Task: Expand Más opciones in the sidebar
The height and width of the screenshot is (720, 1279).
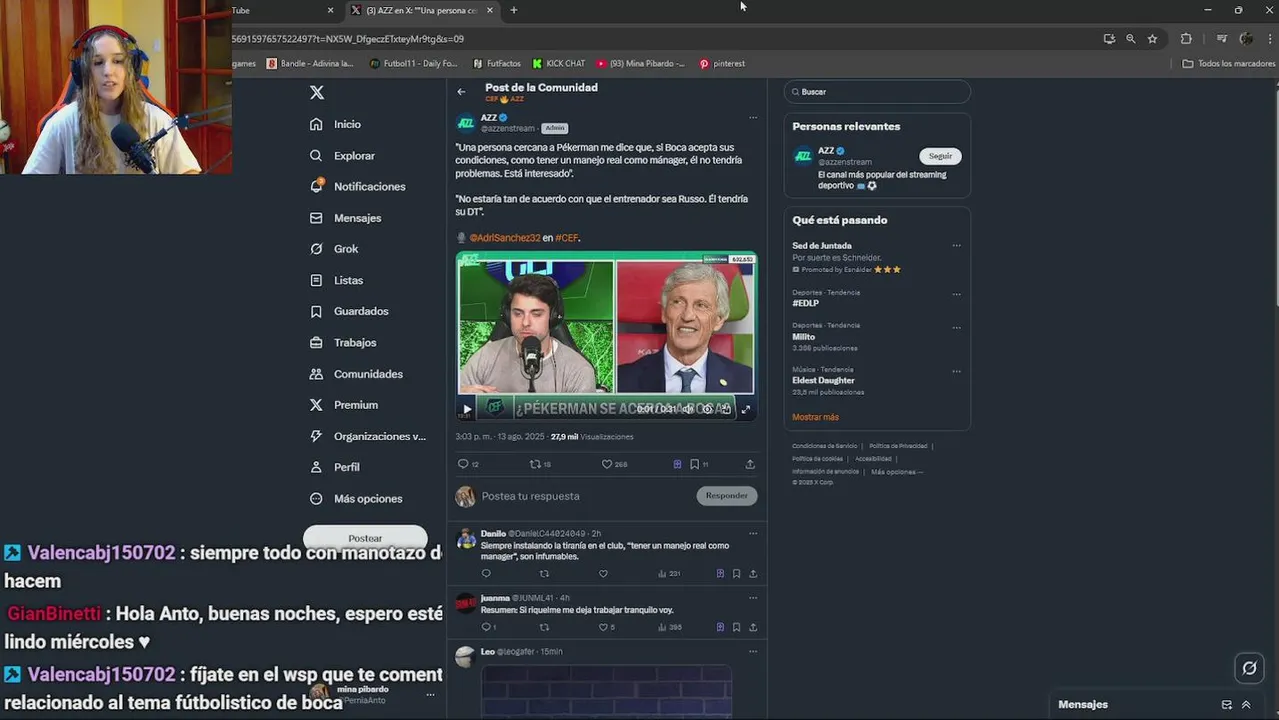Action: [x=356, y=499]
